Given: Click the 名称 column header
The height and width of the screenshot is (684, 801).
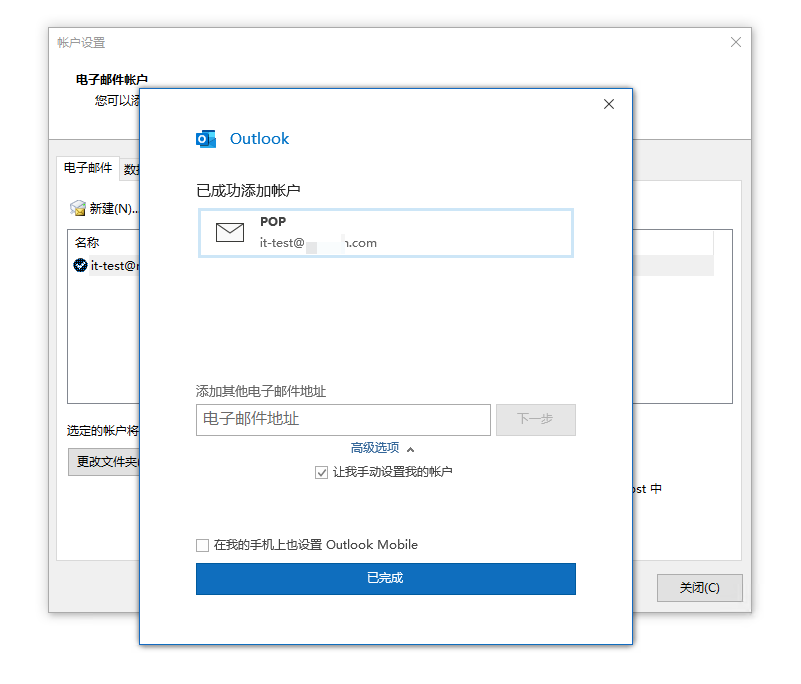Looking at the screenshot, I should 87,242.
